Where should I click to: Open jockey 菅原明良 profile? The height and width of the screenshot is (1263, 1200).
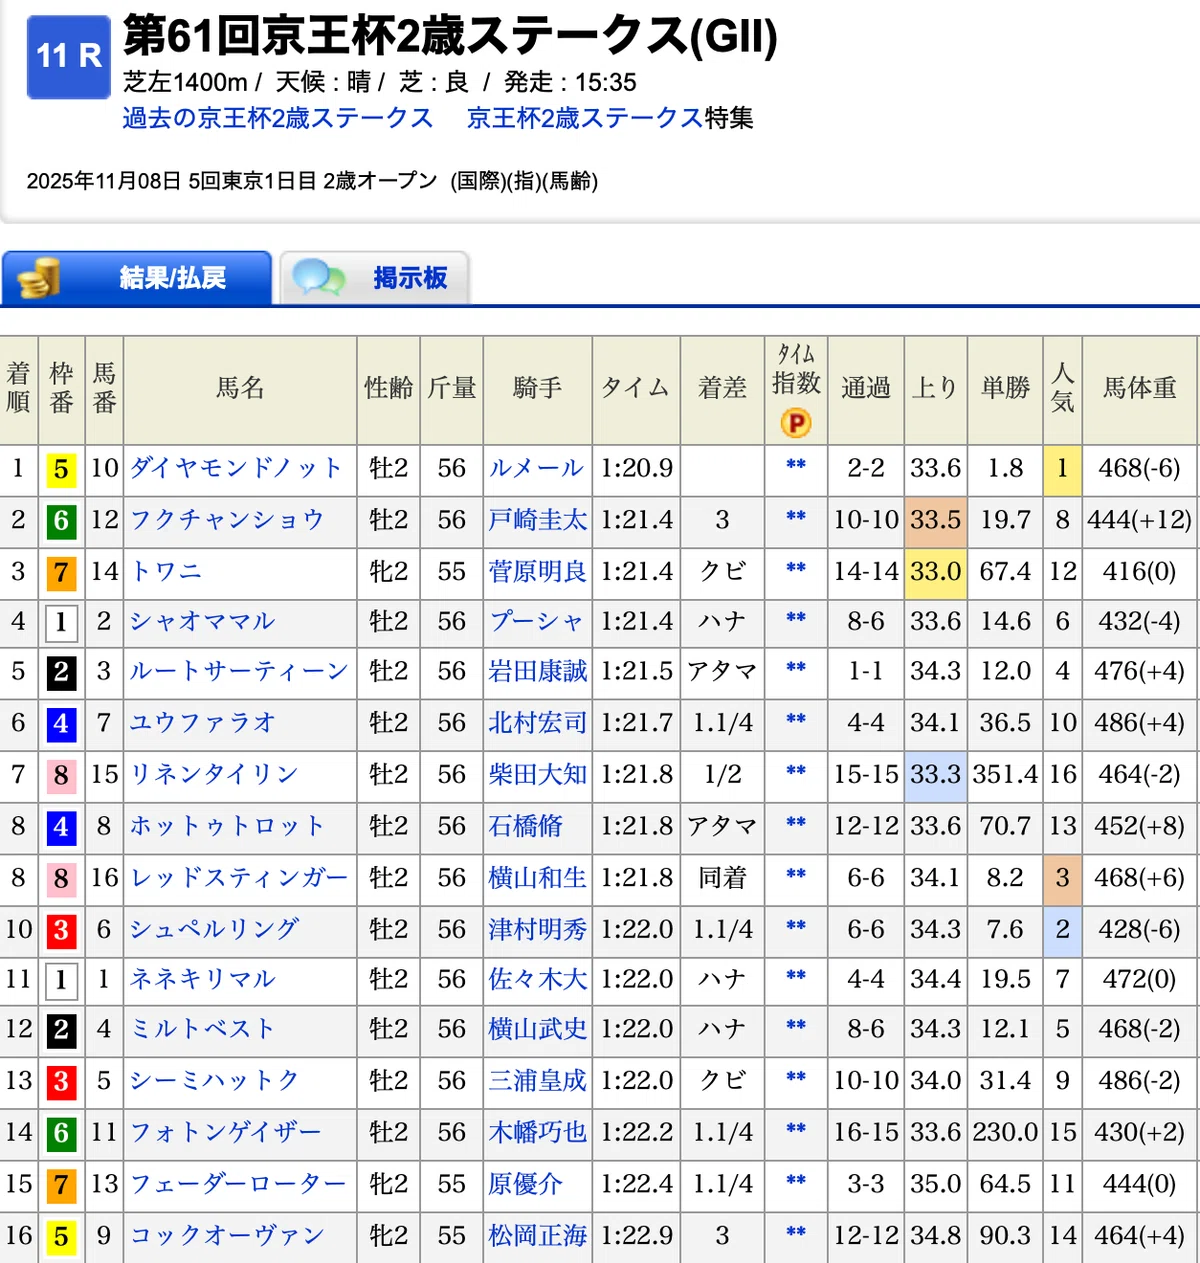point(538,572)
